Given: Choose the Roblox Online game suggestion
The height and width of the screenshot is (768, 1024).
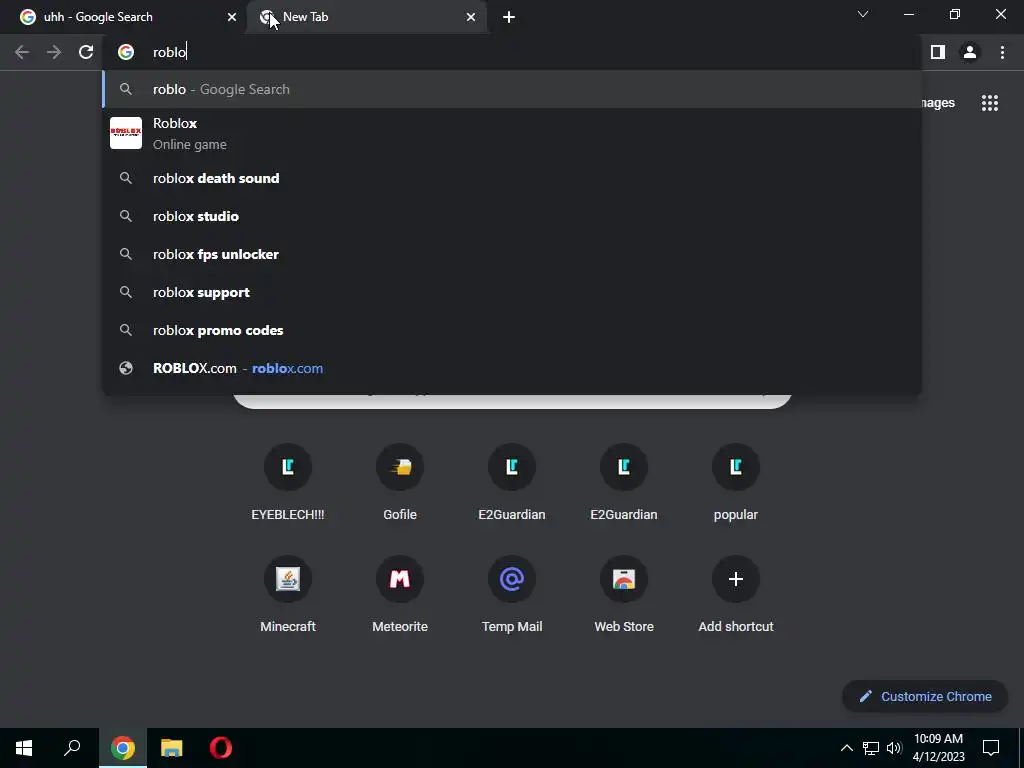Looking at the screenshot, I should (512, 133).
